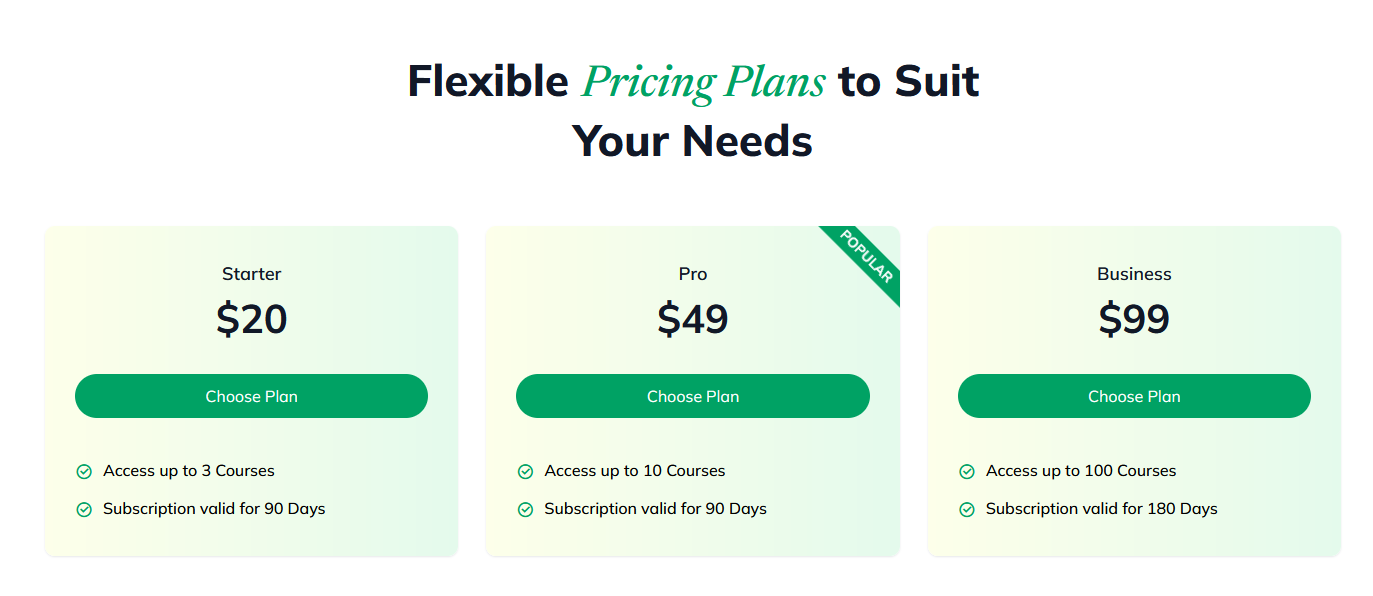Select the 'Pro' plan name label
Viewport: 1373px width, 596px height.
(x=692, y=274)
